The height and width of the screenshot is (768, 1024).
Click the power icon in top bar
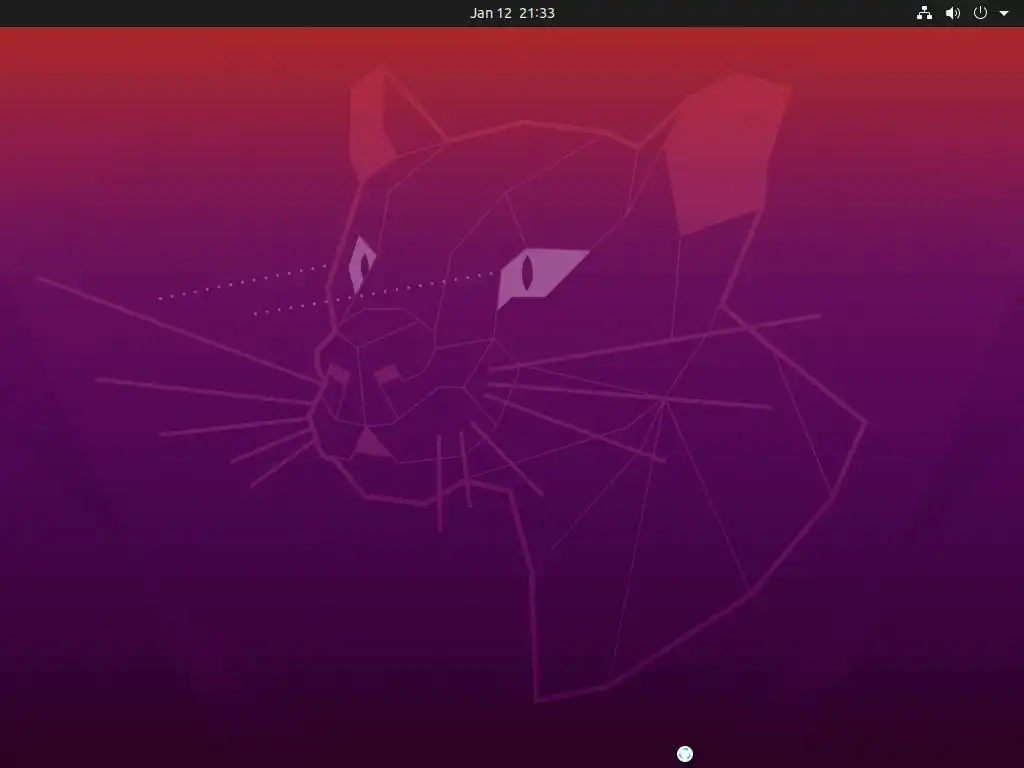point(980,13)
